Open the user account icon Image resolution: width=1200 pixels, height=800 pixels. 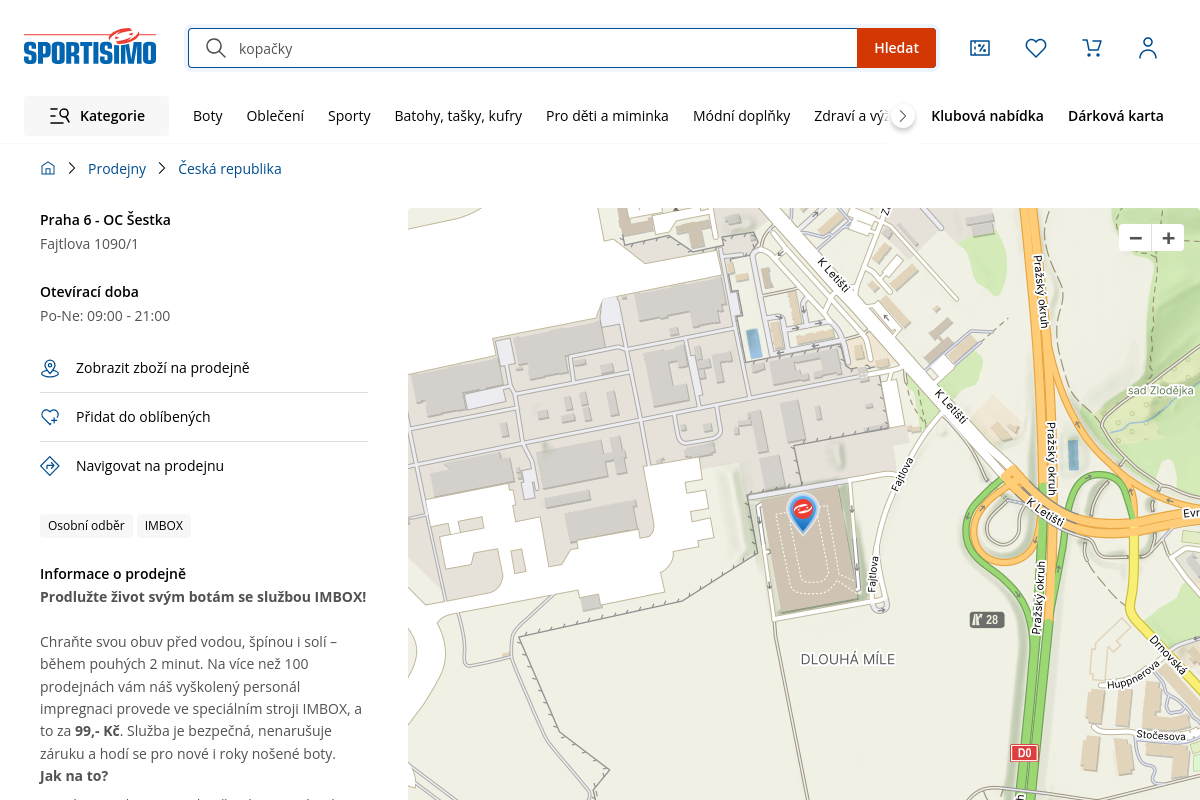(x=1148, y=48)
